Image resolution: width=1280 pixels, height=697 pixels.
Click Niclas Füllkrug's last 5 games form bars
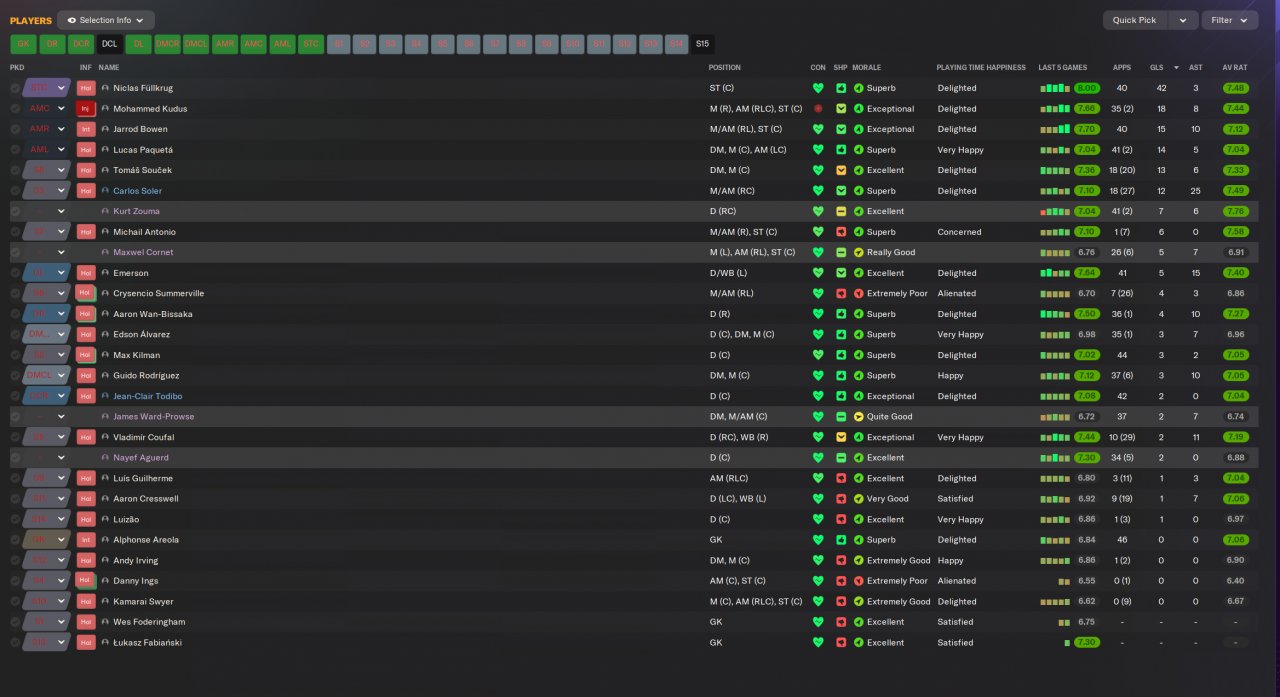(x=1054, y=88)
